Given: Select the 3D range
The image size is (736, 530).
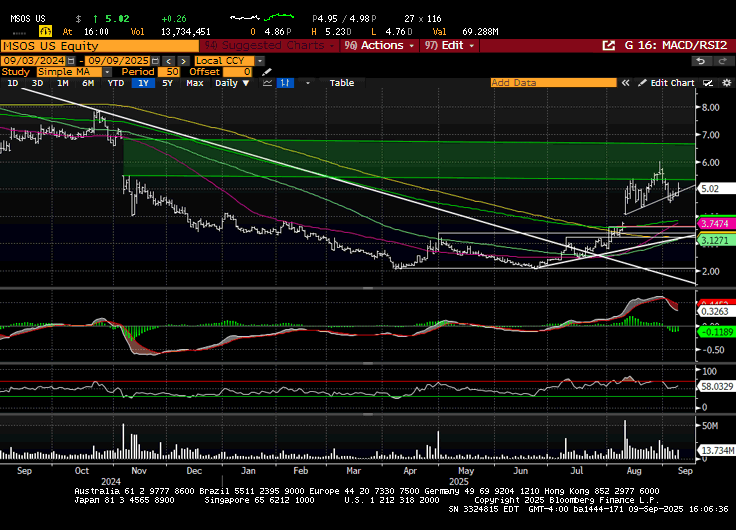Looking at the screenshot, I should pyautogui.click(x=37, y=83).
